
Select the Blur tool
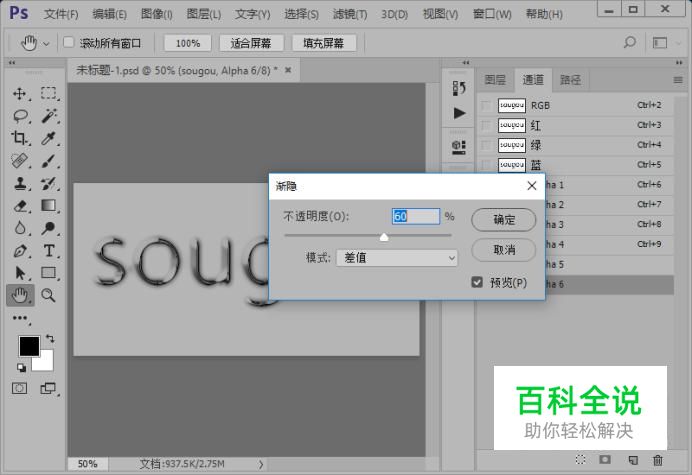[x=19, y=228]
